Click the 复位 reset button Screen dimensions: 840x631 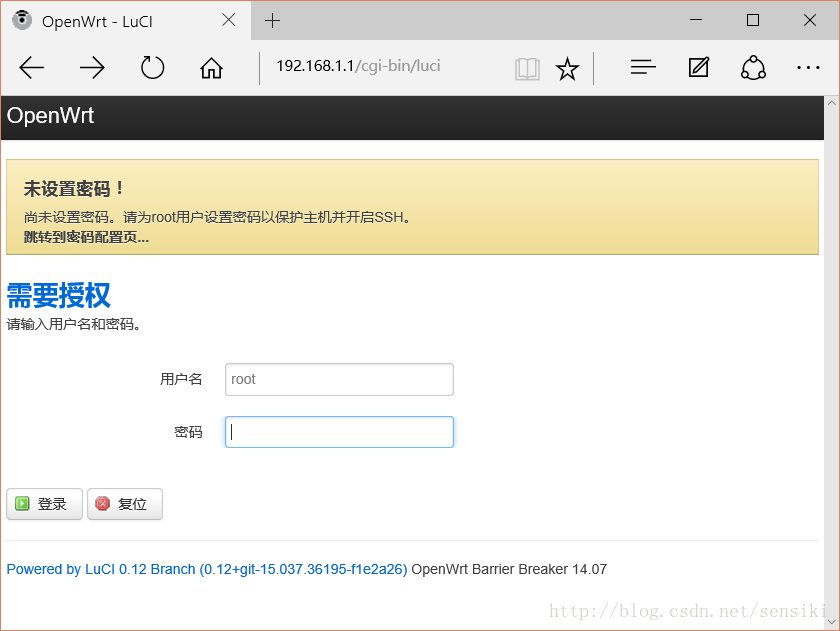coord(125,504)
